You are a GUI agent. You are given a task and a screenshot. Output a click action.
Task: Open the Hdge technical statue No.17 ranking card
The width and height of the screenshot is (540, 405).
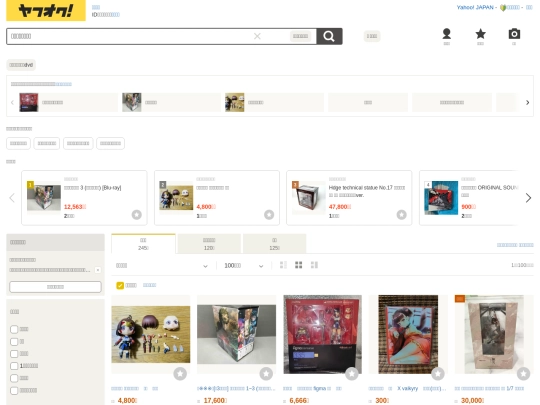349,198
